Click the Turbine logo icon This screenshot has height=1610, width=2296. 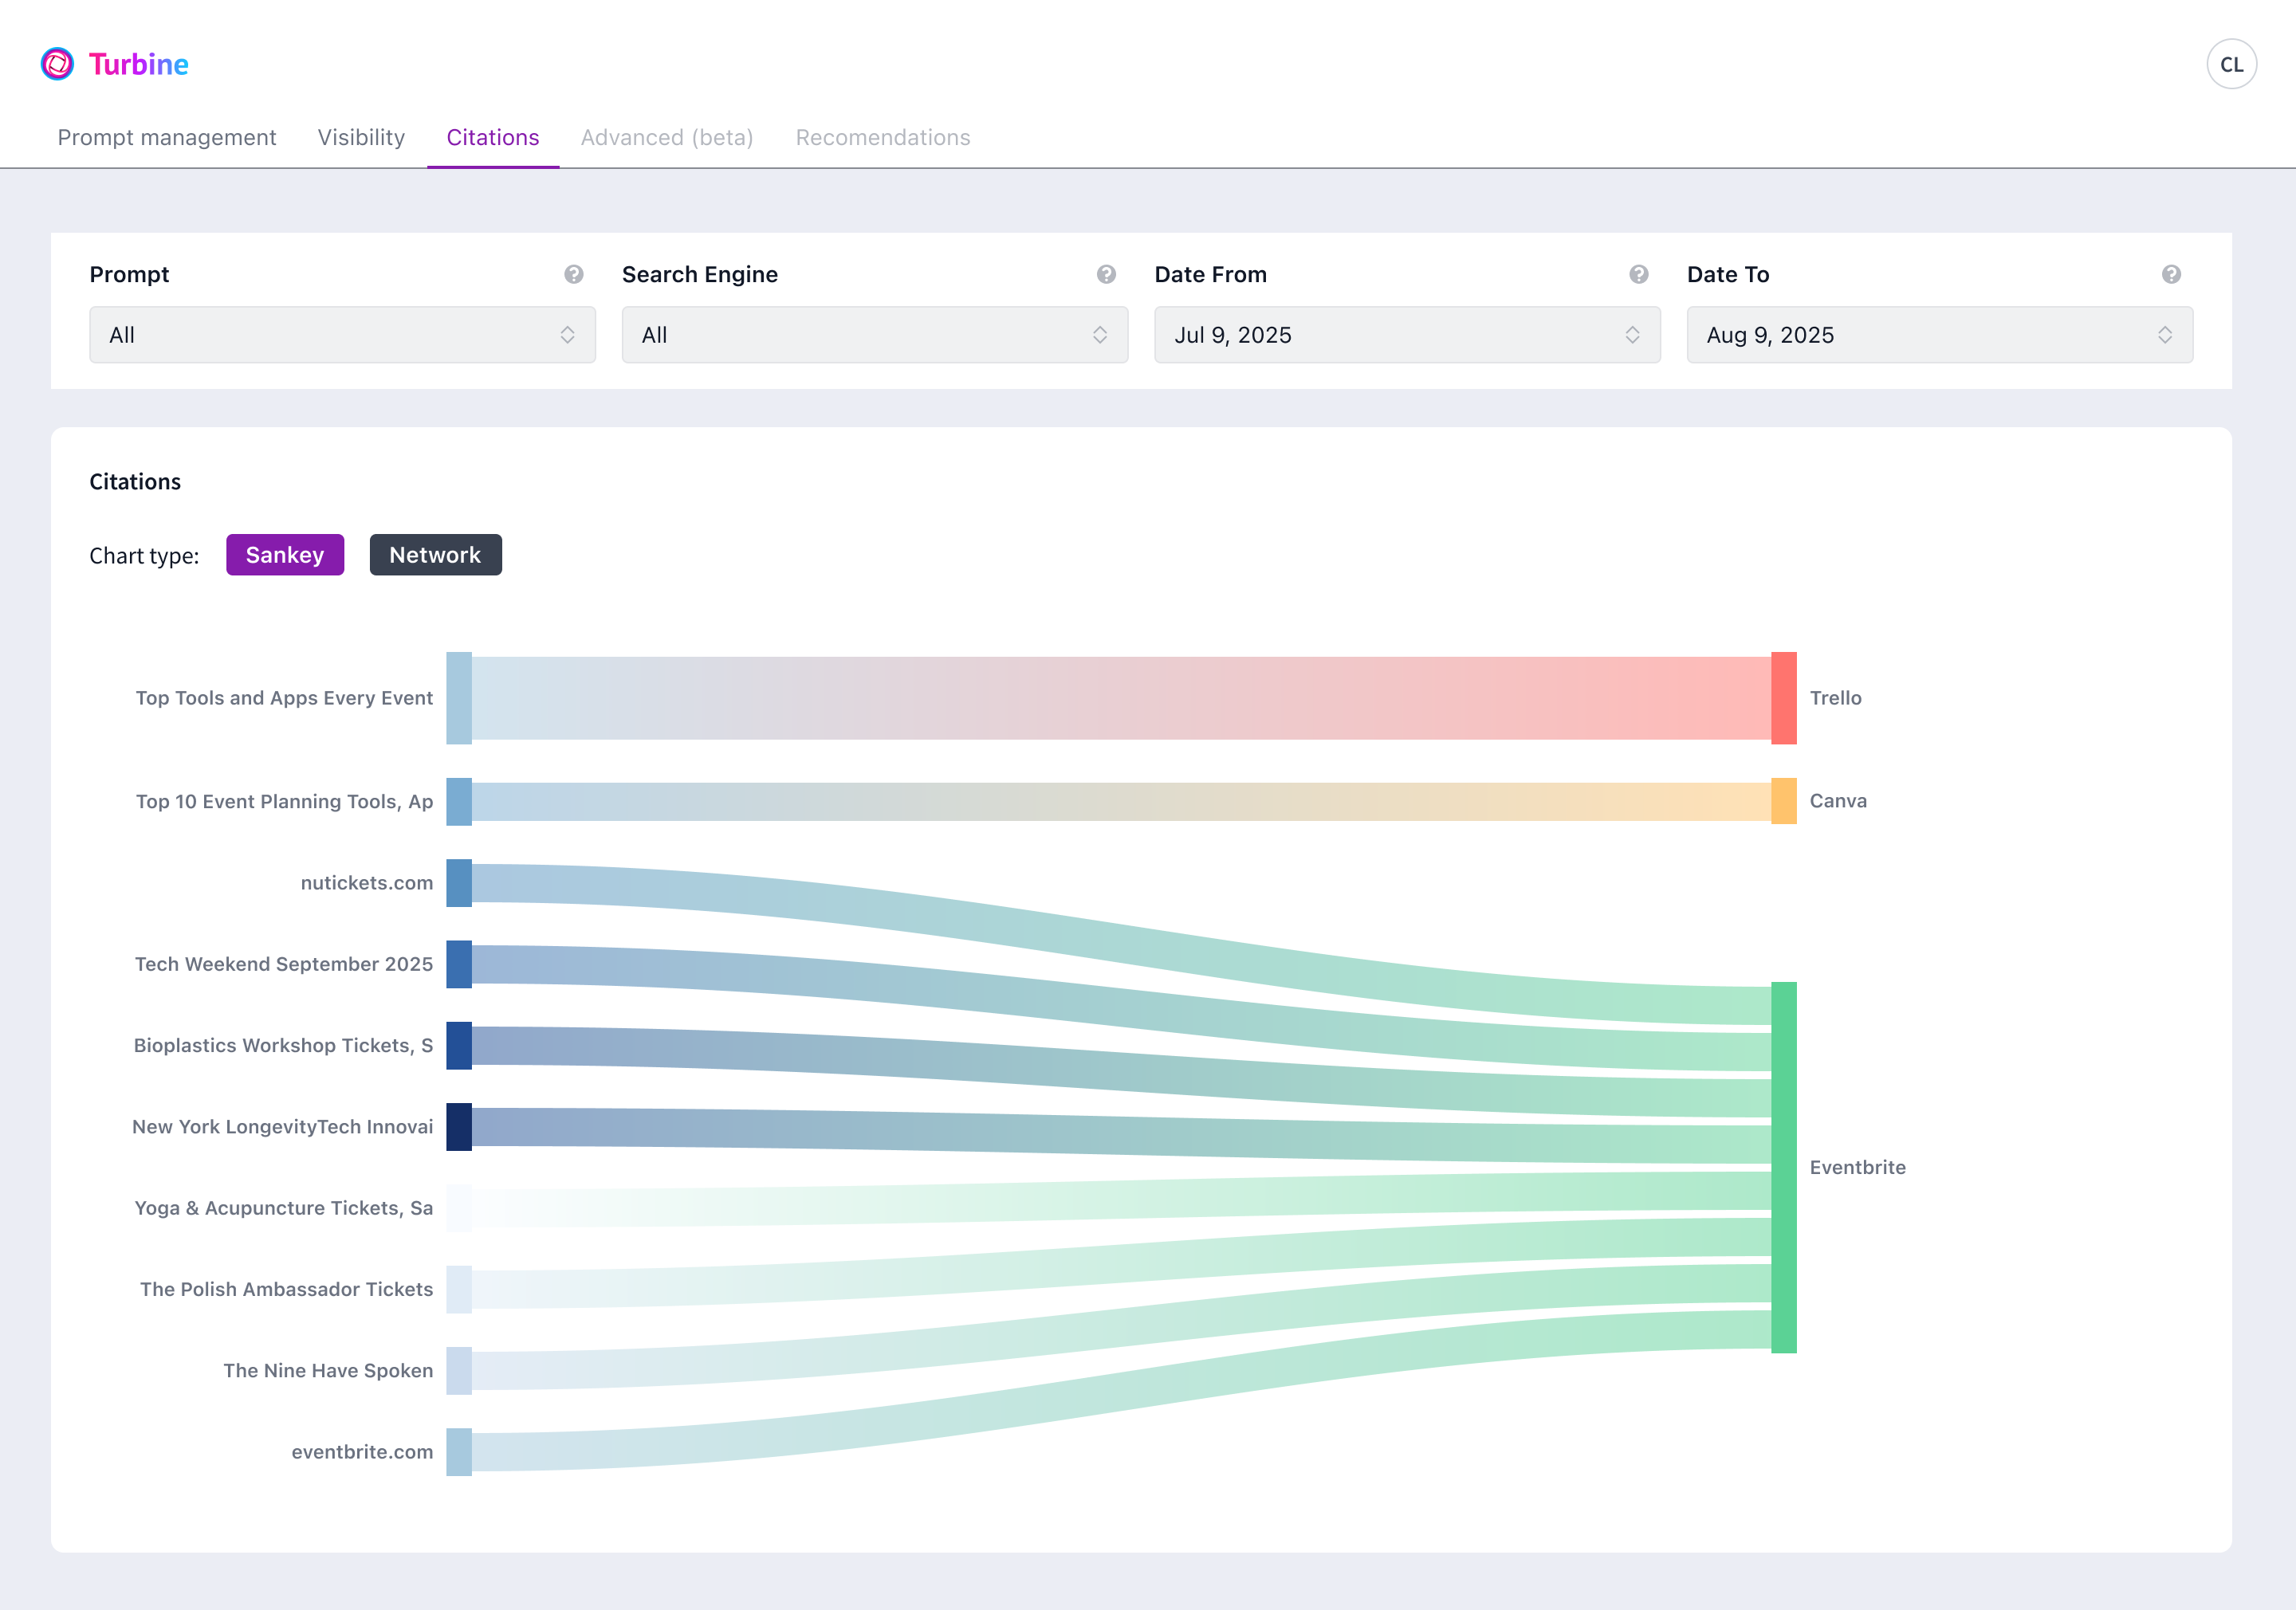tap(57, 64)
